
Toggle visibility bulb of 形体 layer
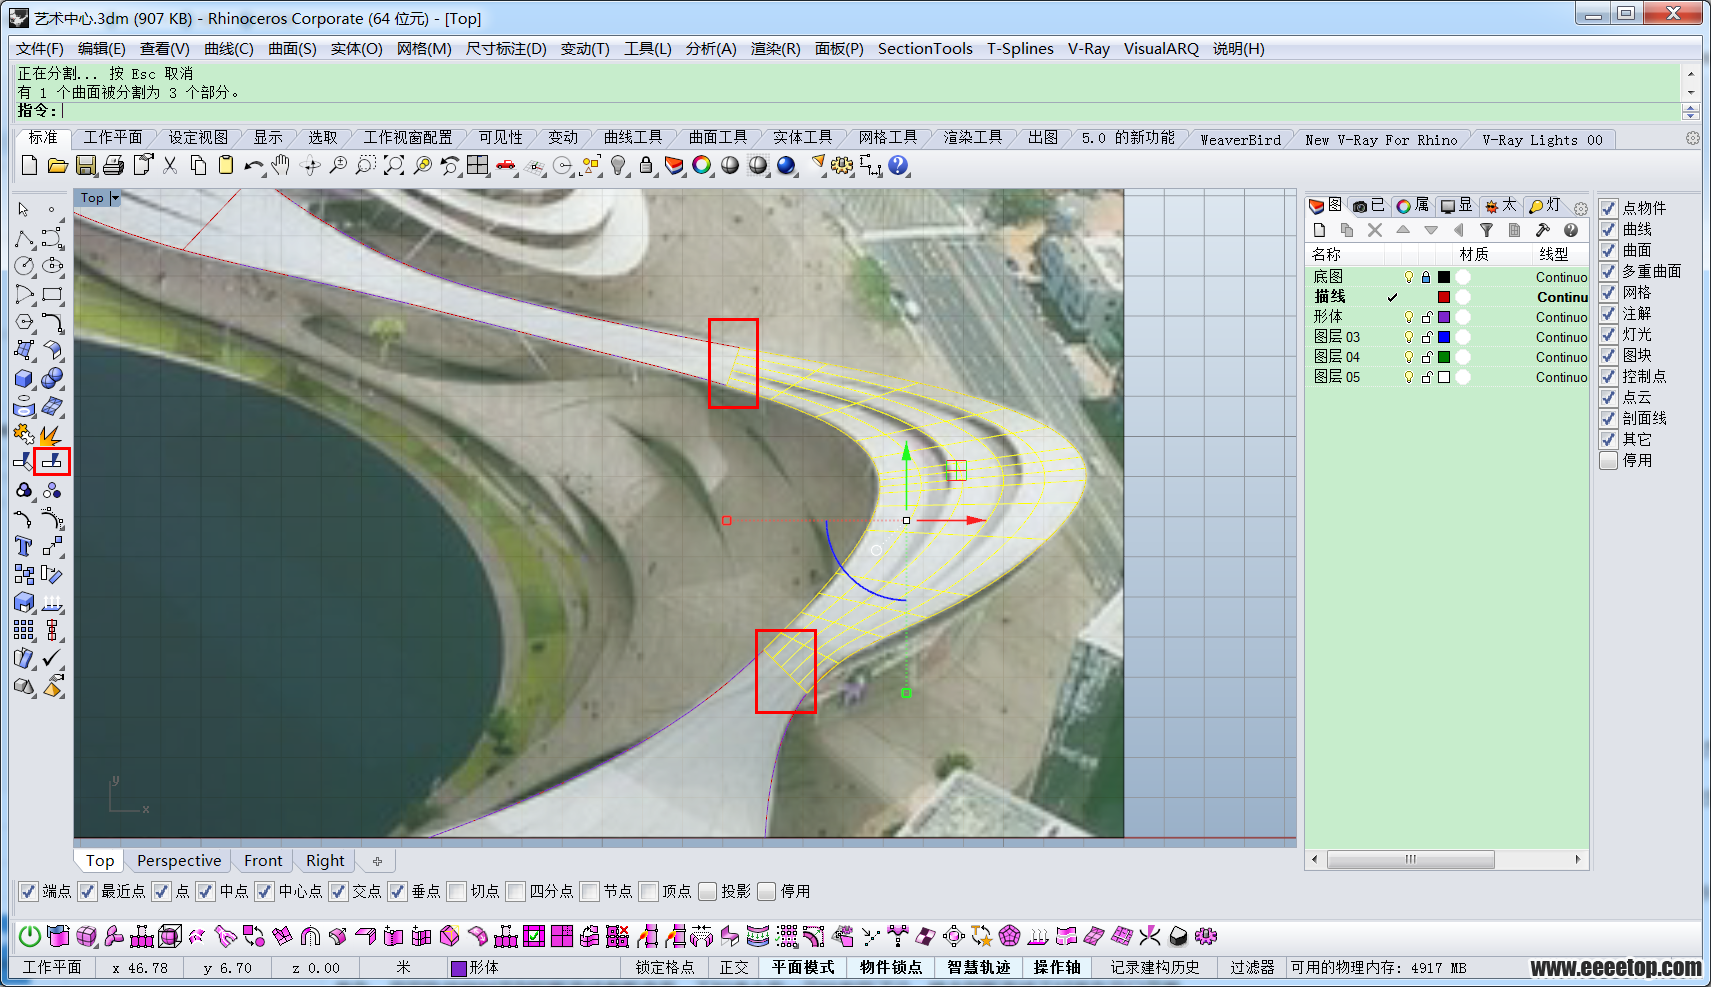coord(1409,317)
